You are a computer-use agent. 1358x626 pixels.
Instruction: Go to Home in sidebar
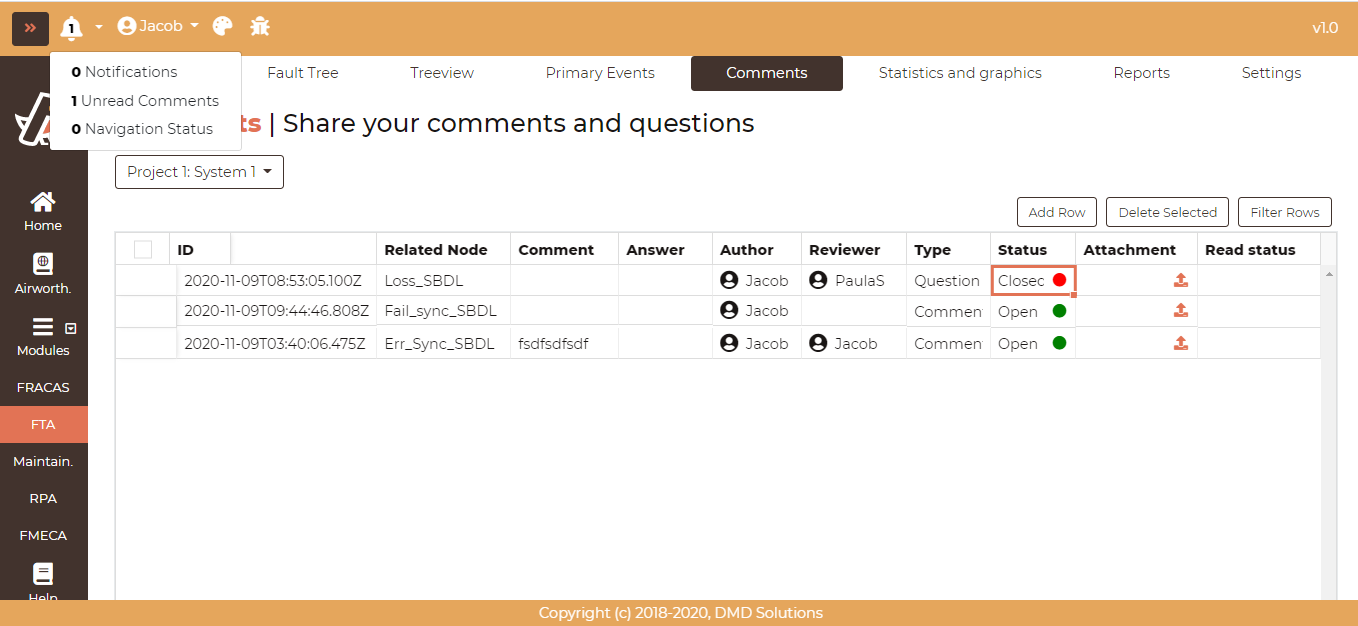click(43, 211)
